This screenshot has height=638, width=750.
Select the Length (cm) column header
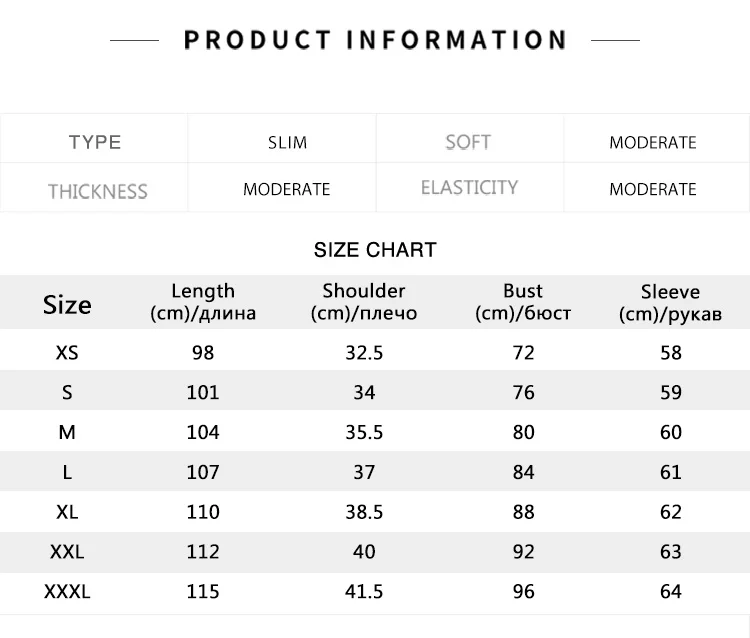(x=203, y=302)
